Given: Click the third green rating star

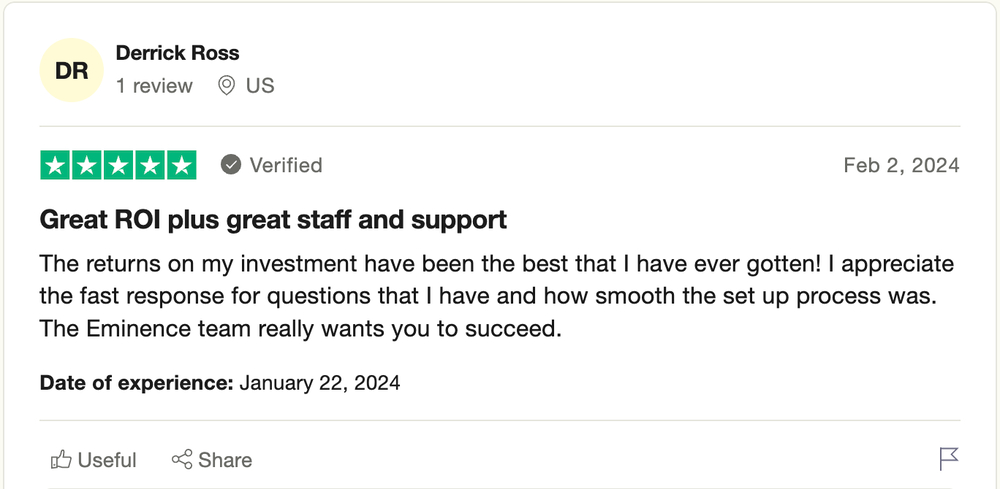Looking at the screenshot, I should coord(118,165).
